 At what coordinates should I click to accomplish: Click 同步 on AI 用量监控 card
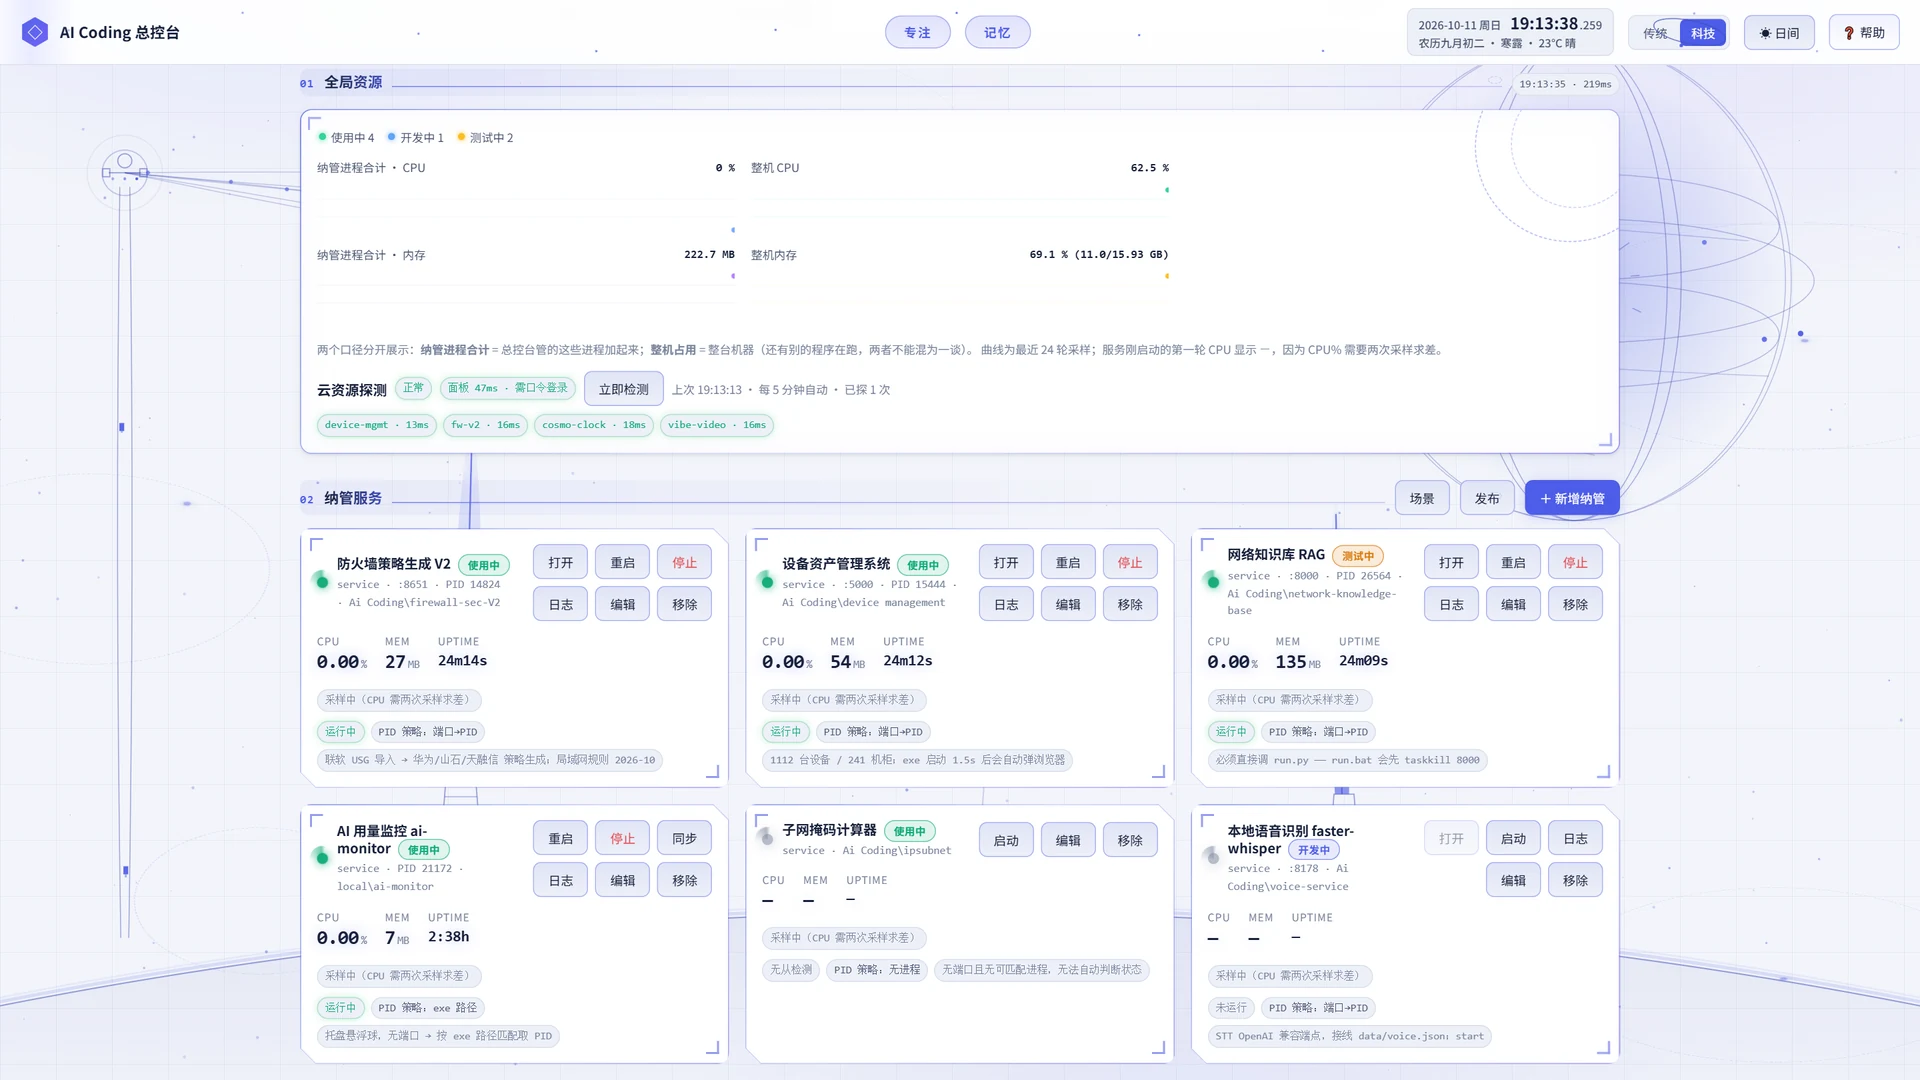point(685,838)
